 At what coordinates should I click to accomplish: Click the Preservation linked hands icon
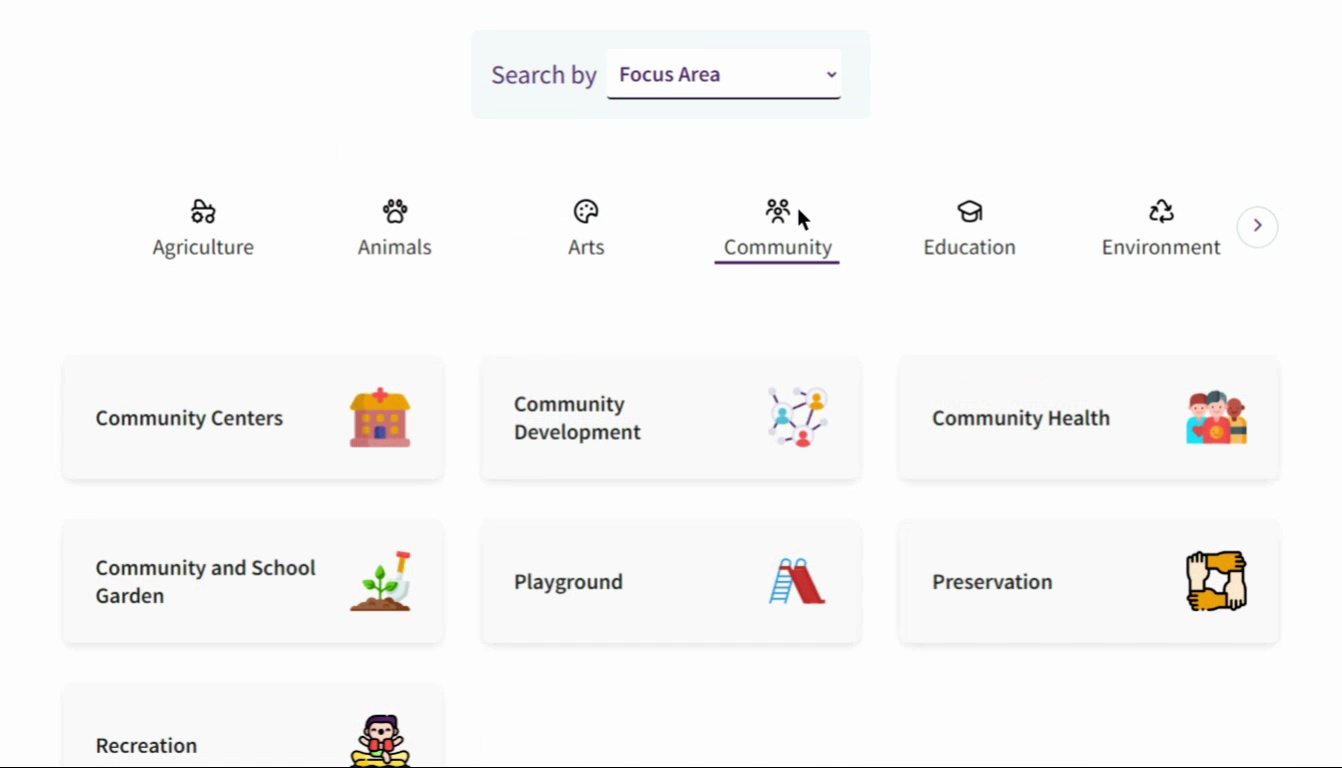(1216, 581)
